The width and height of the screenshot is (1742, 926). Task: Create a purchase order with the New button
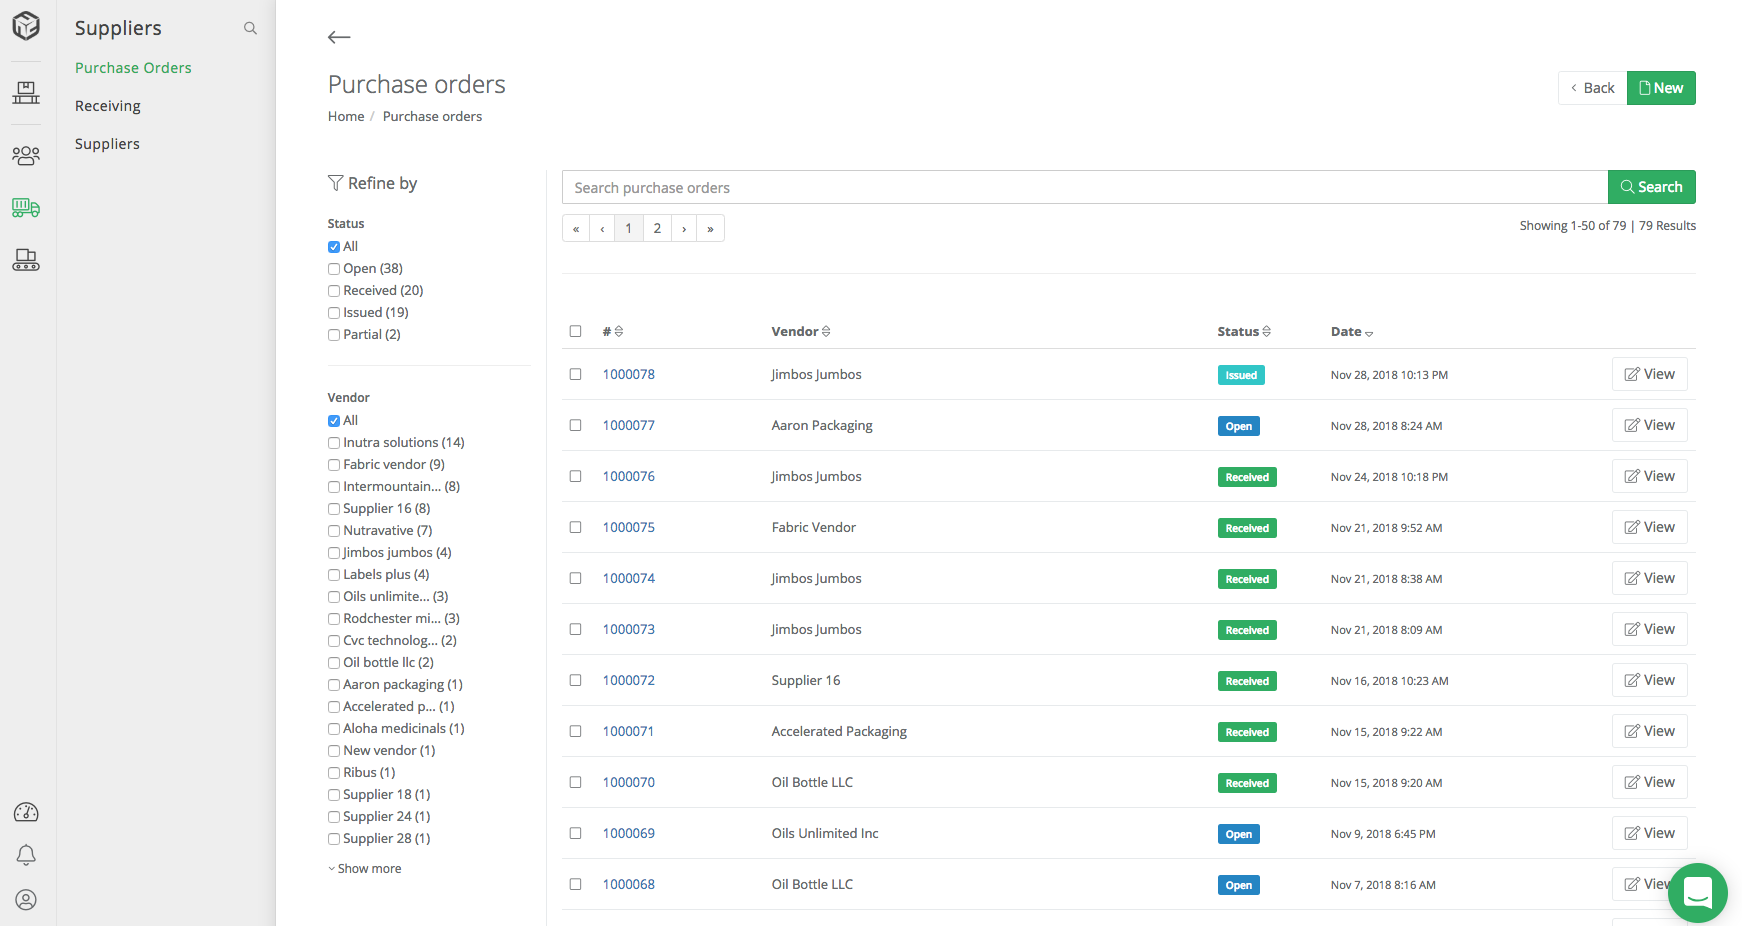1660,87
